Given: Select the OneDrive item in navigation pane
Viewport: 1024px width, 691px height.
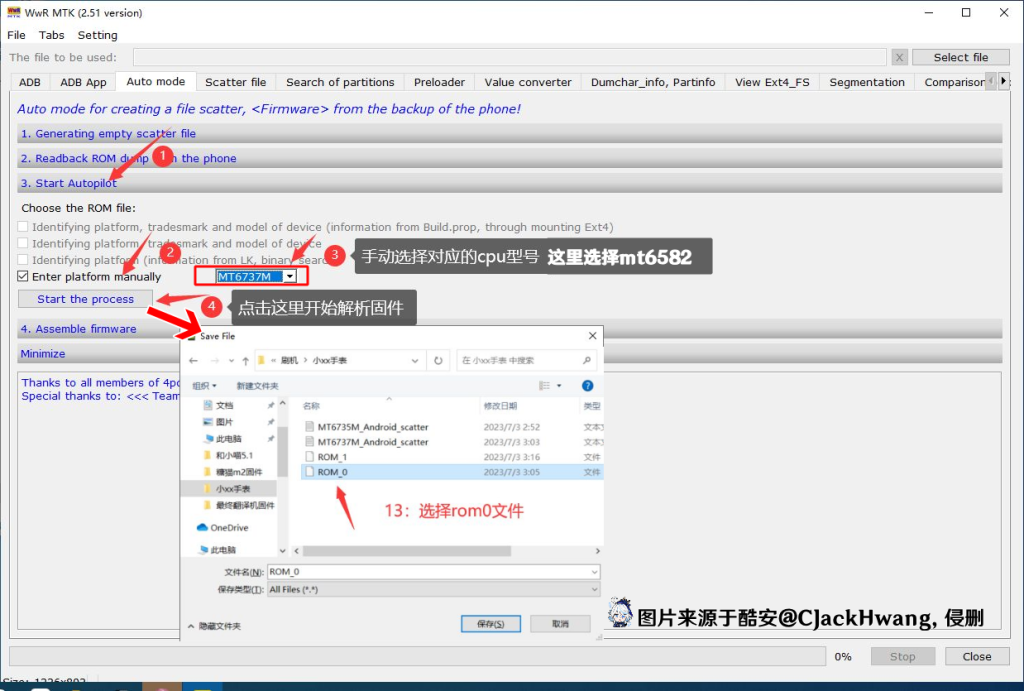Looking at the screenshot, I should 229,527.
